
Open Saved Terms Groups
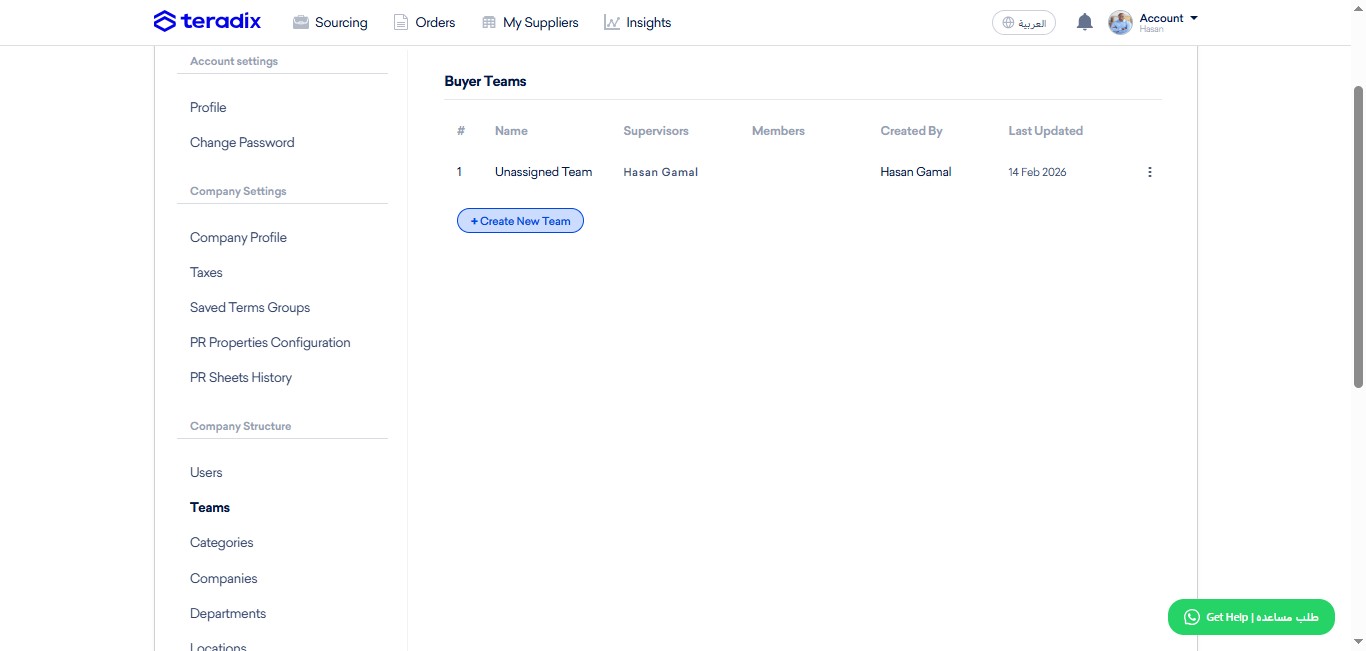[x=250, y=307]
